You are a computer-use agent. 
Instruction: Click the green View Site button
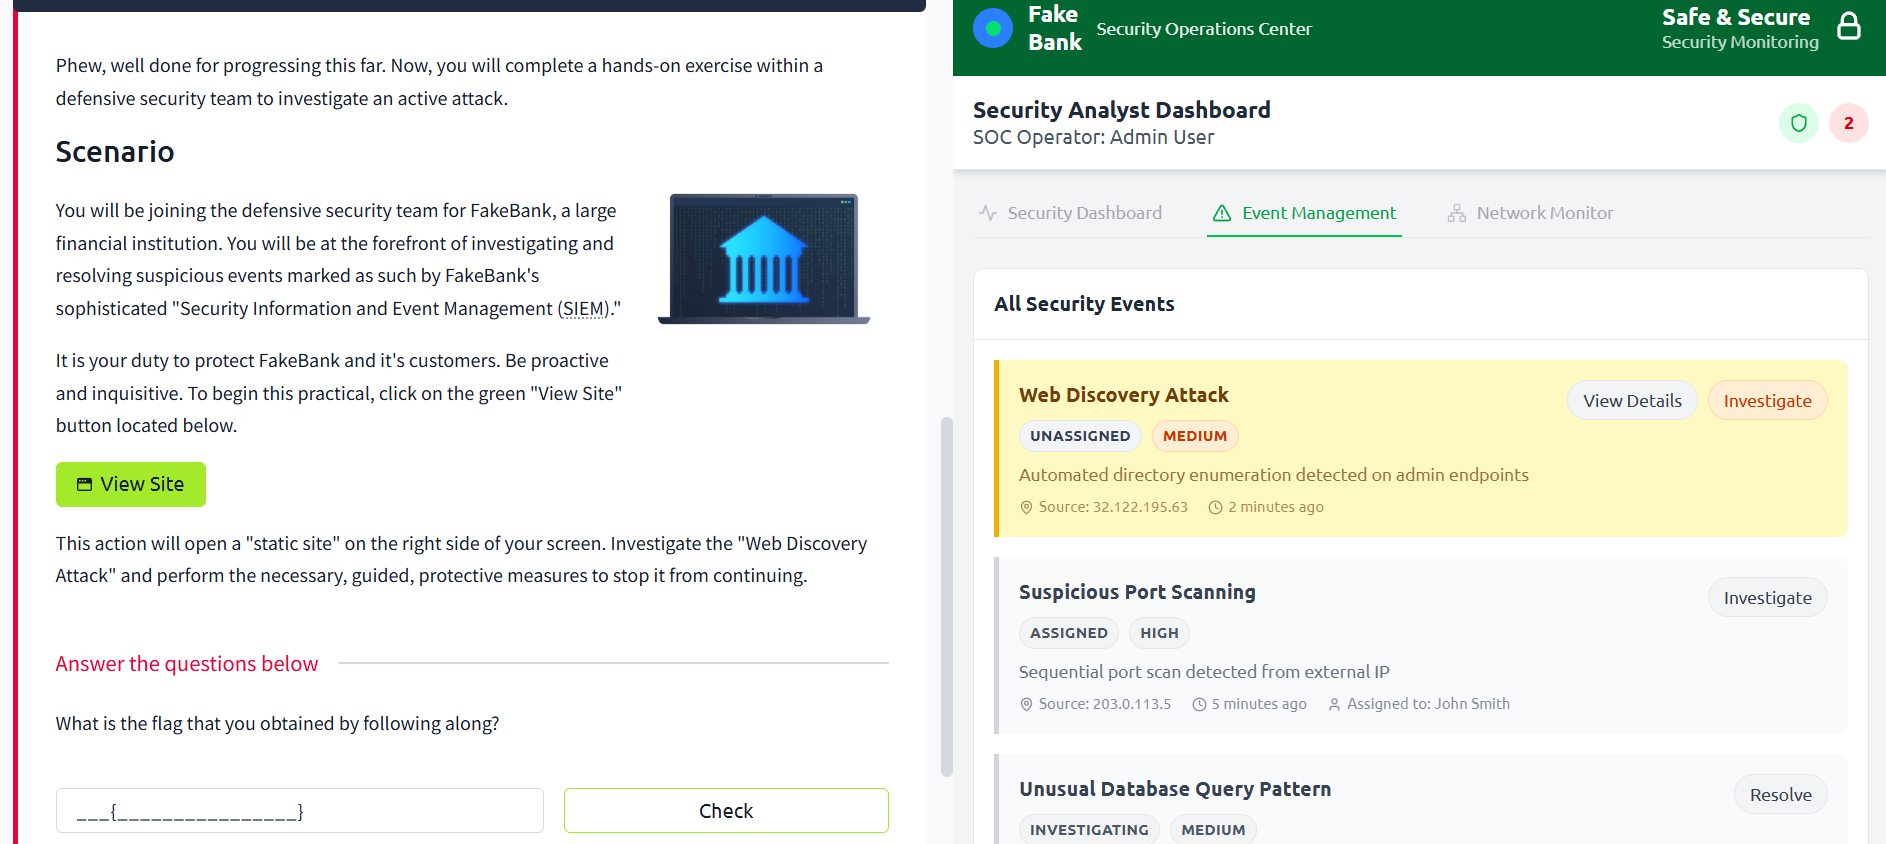coord(131,484)
